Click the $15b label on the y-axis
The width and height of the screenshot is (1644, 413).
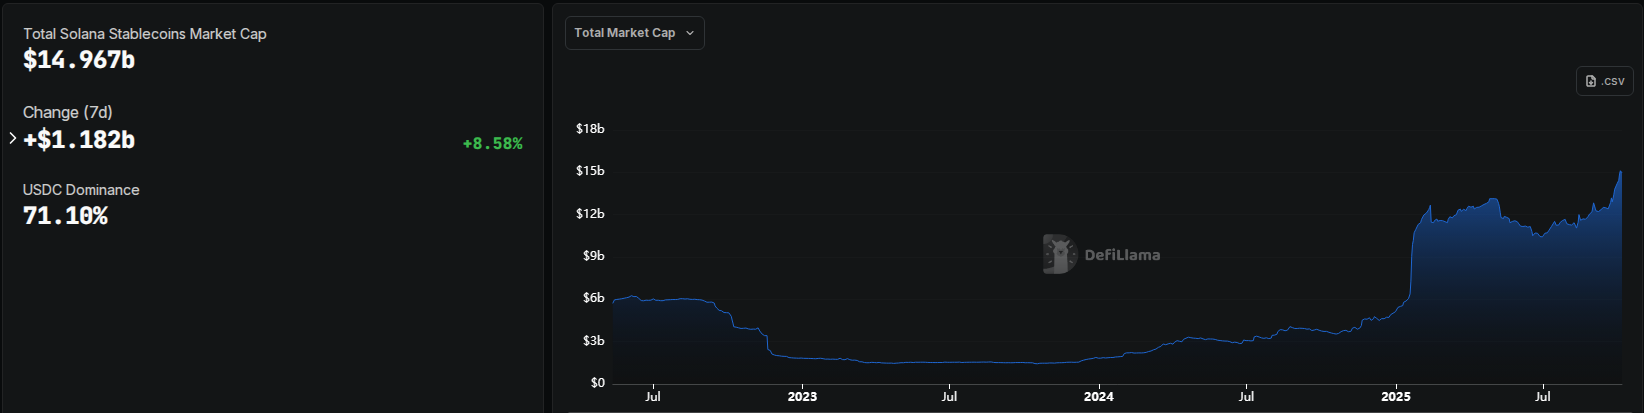(590, 171)
